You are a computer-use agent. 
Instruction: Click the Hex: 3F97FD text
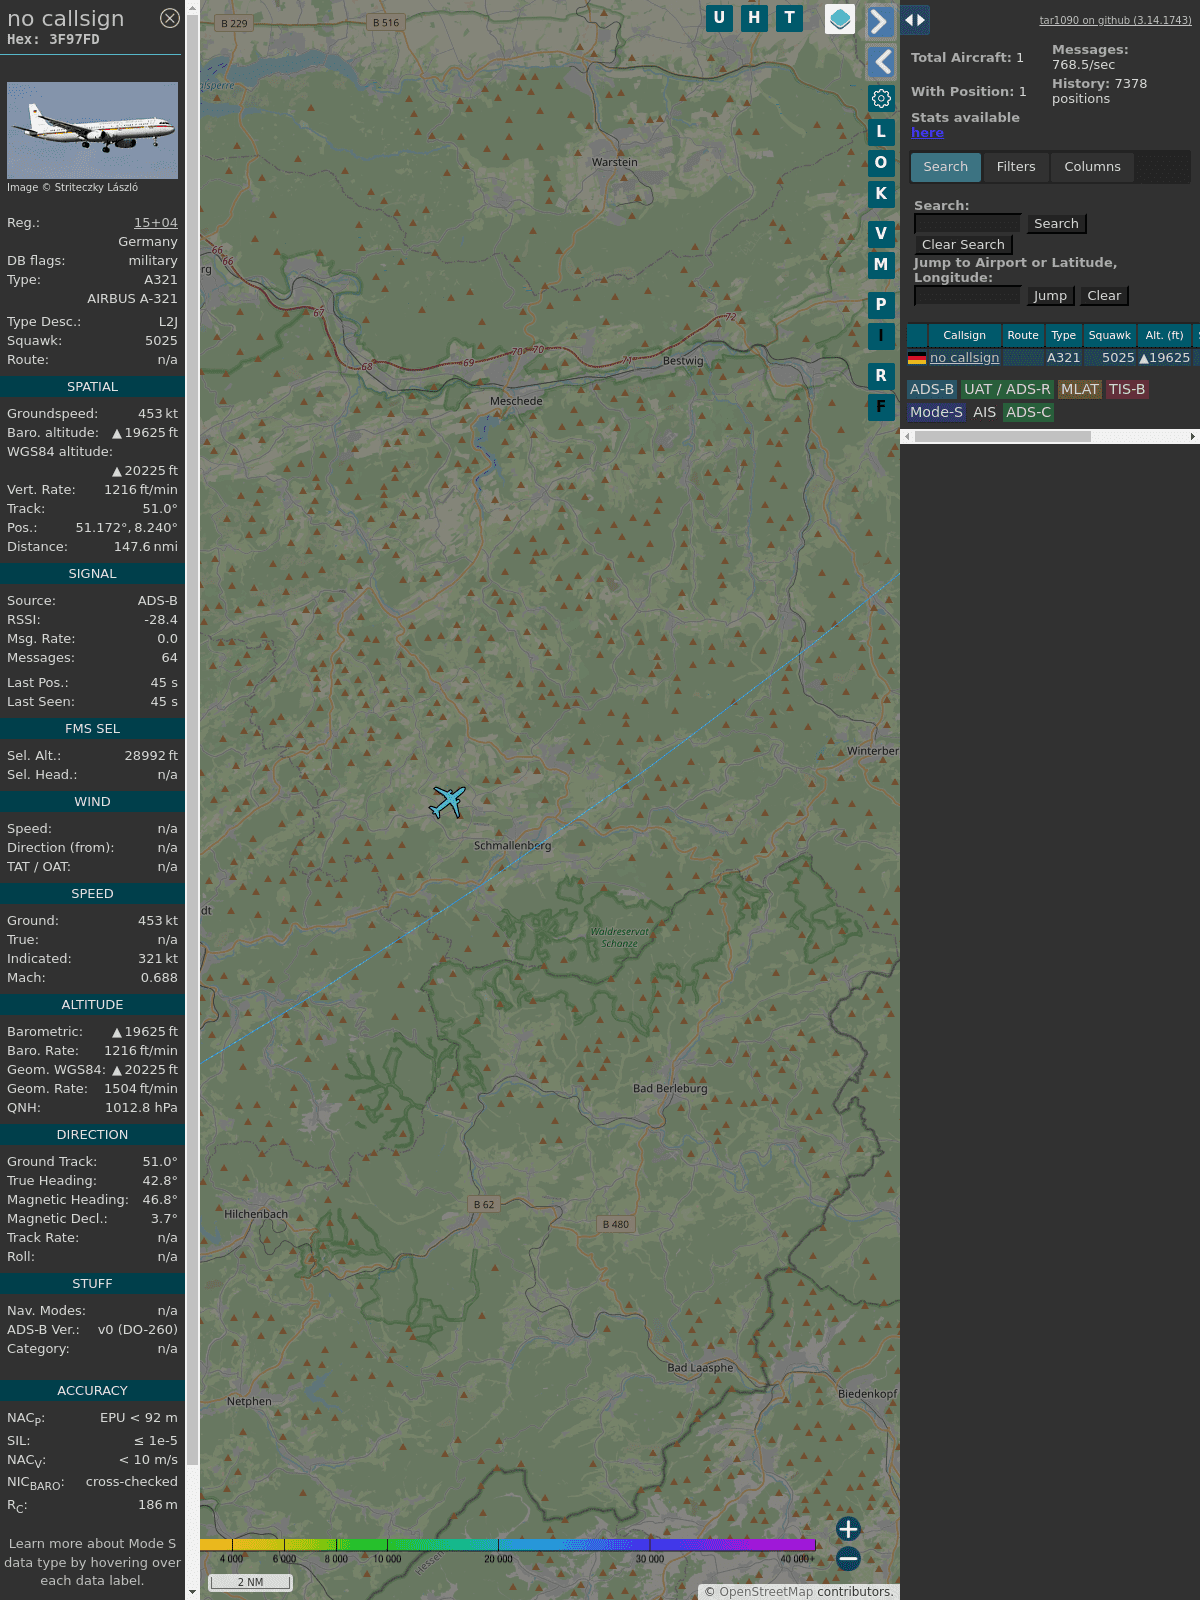click(53, 40)
